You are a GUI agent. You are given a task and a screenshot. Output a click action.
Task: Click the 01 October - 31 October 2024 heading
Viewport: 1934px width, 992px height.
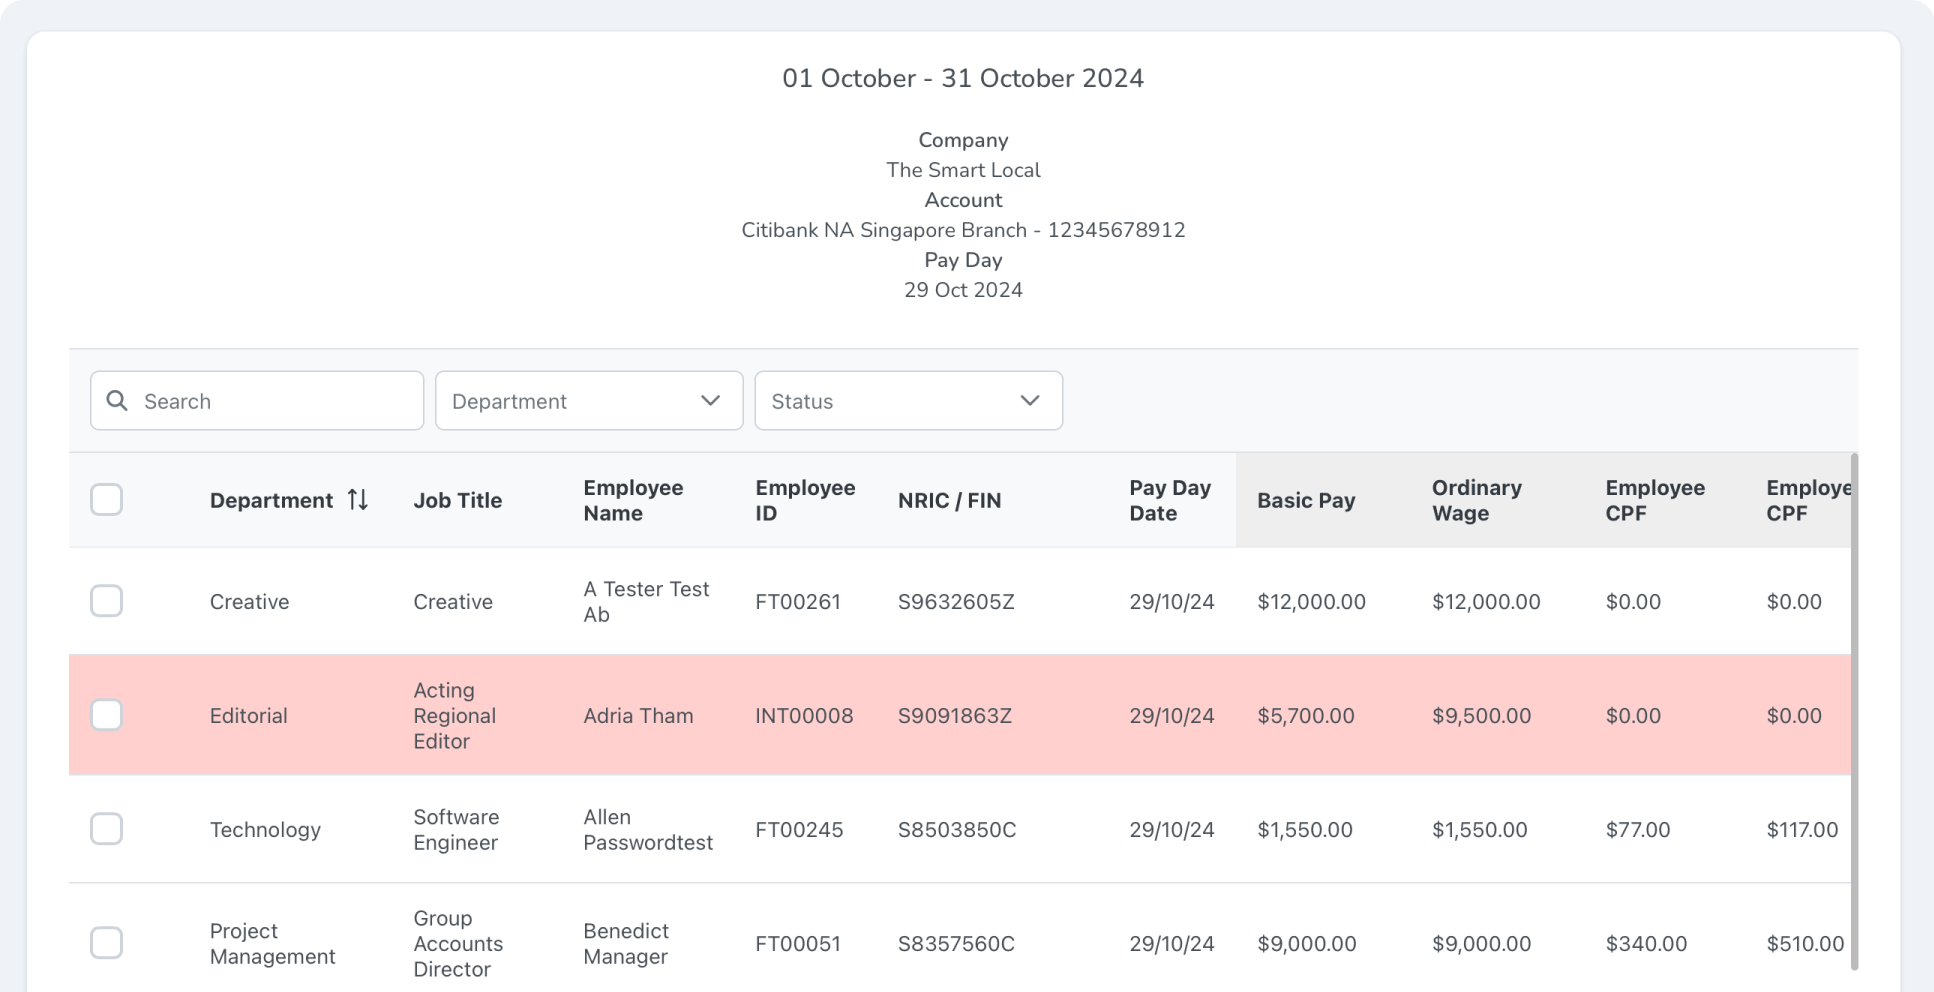(x=963, y=78)
